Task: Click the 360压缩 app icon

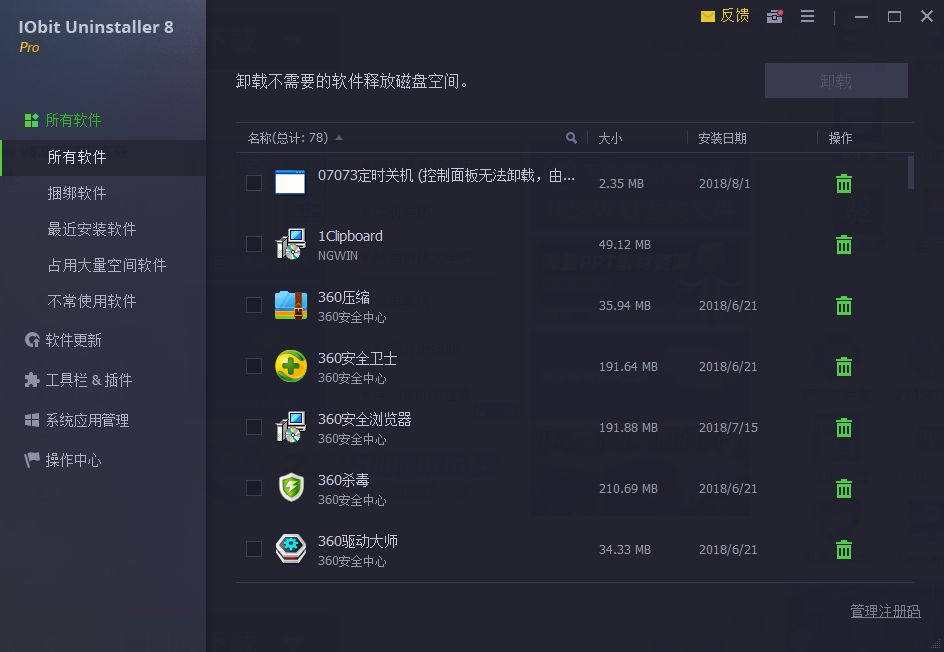Action: 290,305
